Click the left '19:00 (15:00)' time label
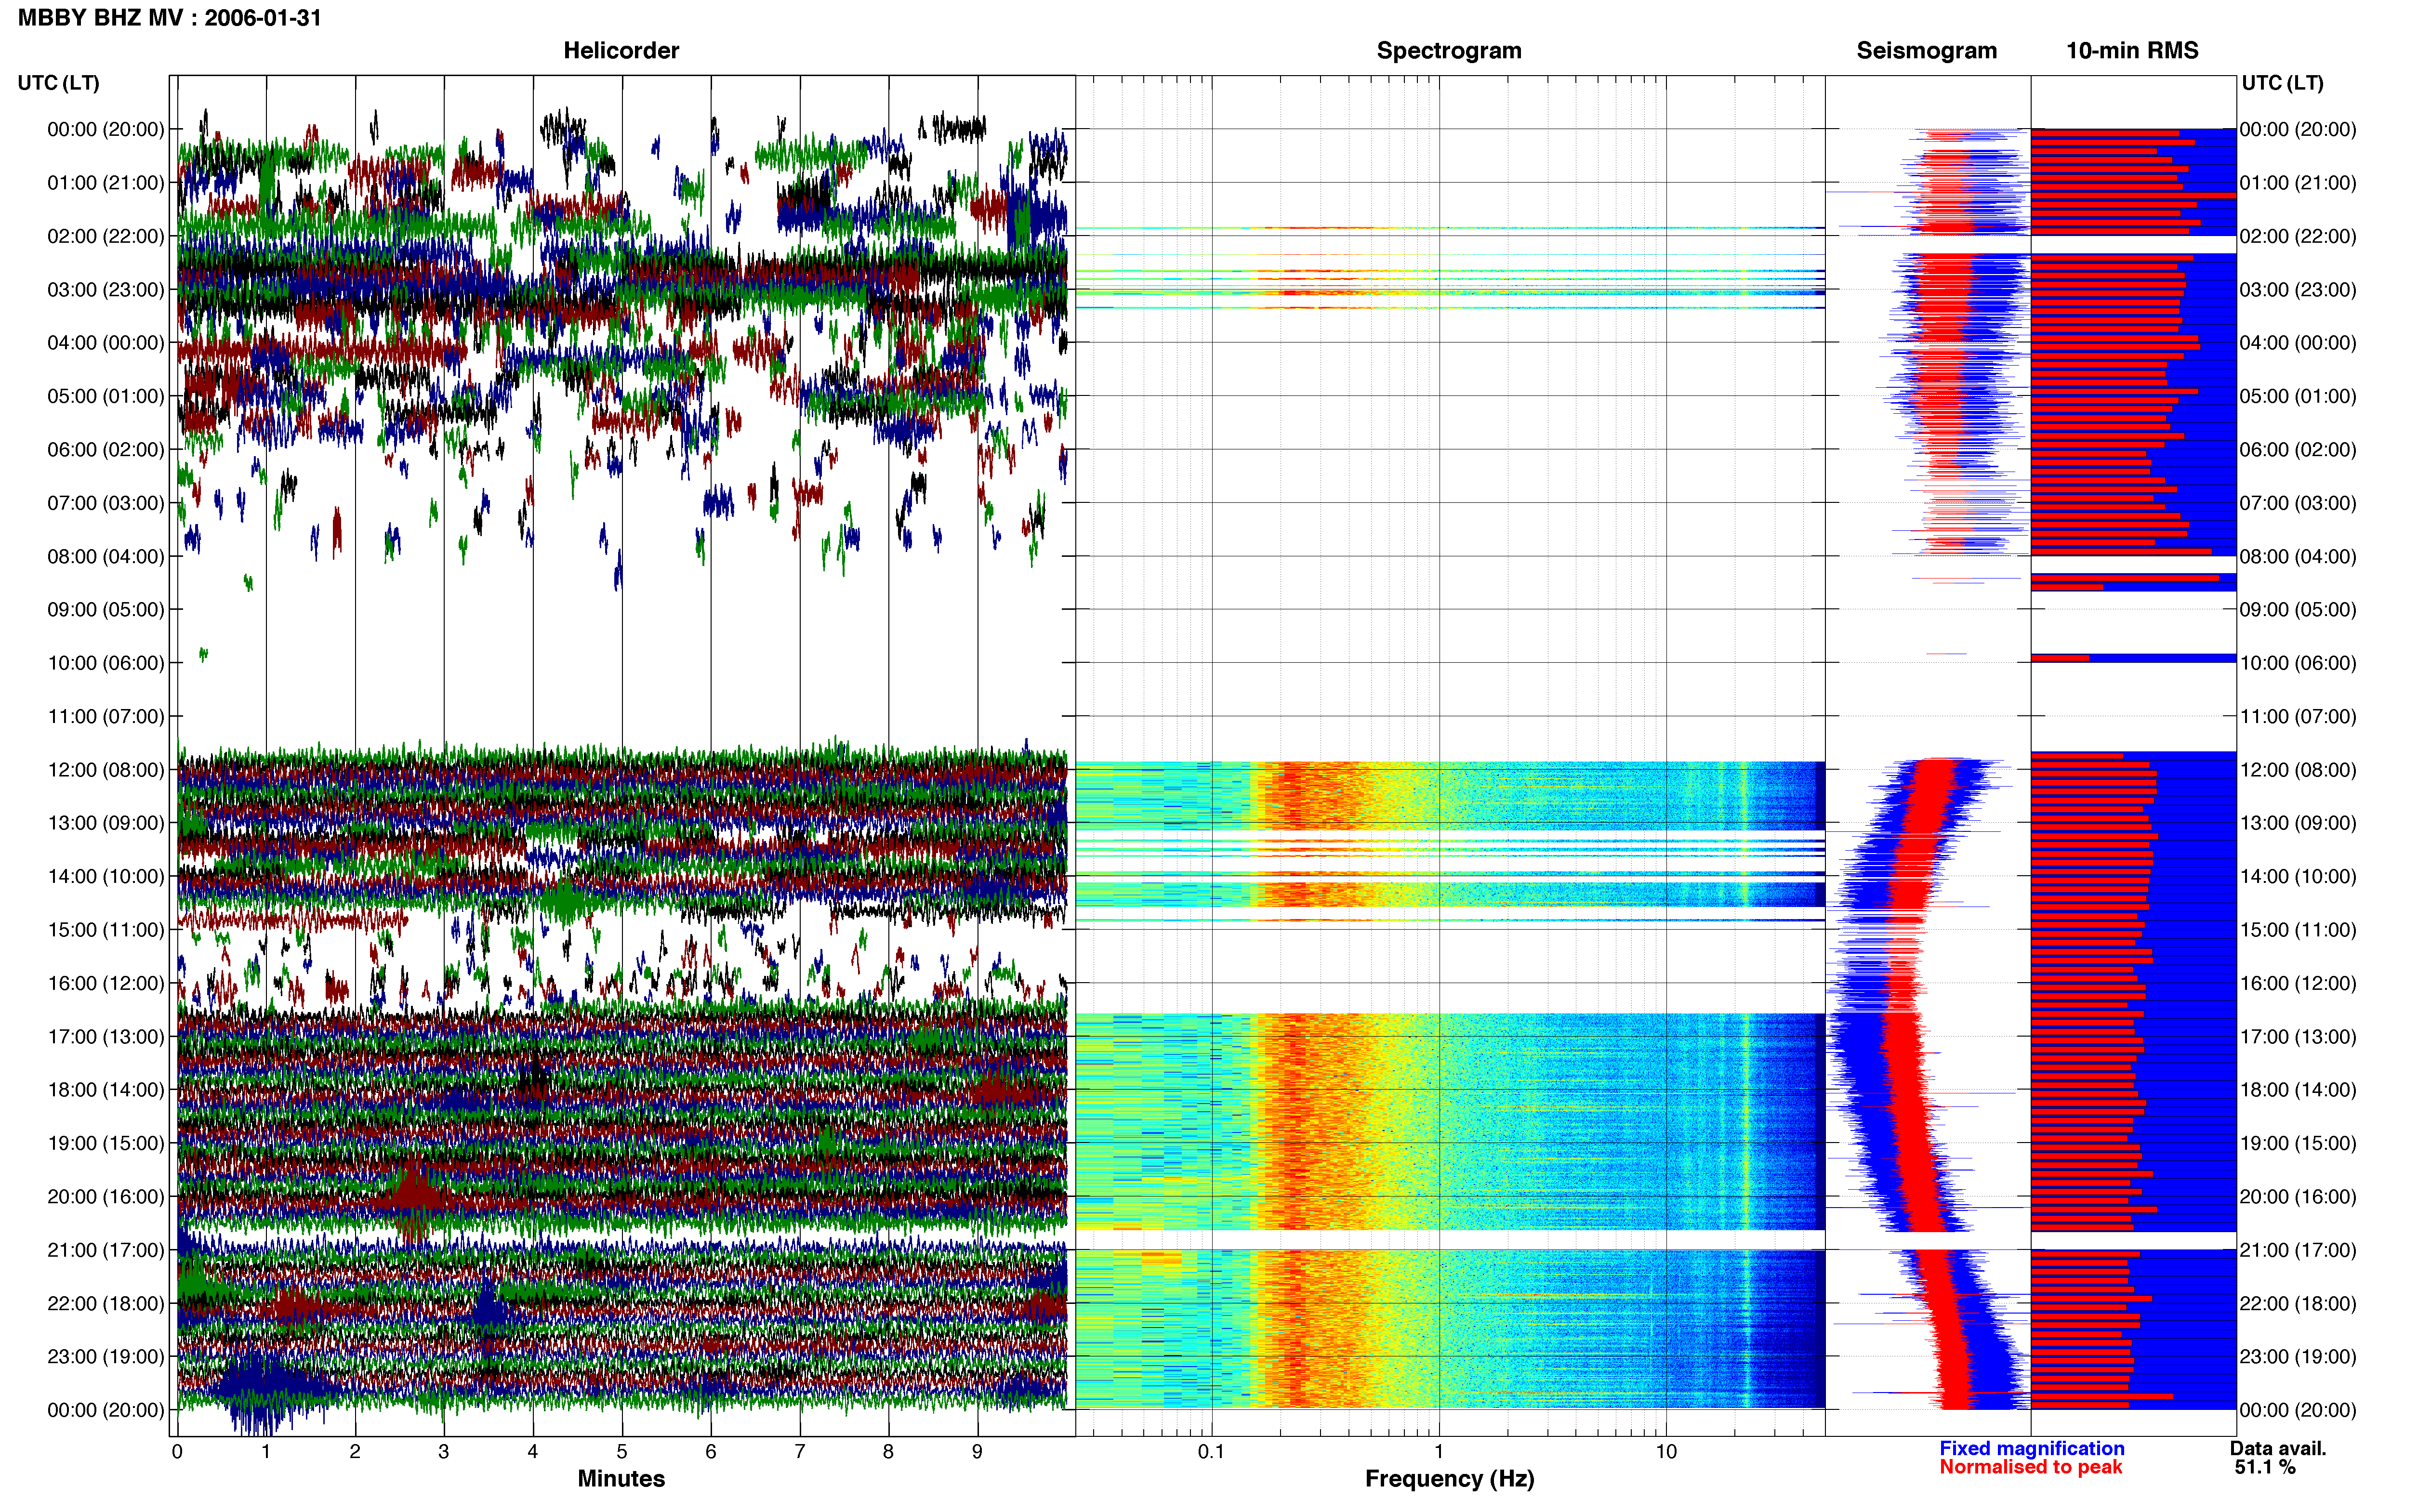Viewport: 2418px width, 1512px height. (106, 1143)
